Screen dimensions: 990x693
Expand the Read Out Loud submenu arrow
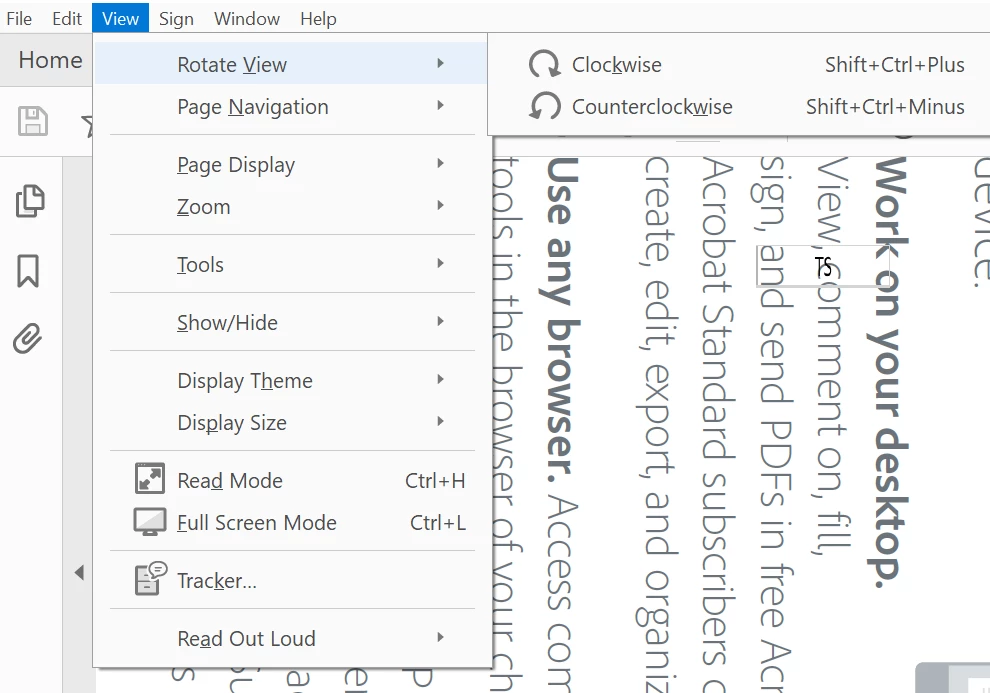pos(441,637)
